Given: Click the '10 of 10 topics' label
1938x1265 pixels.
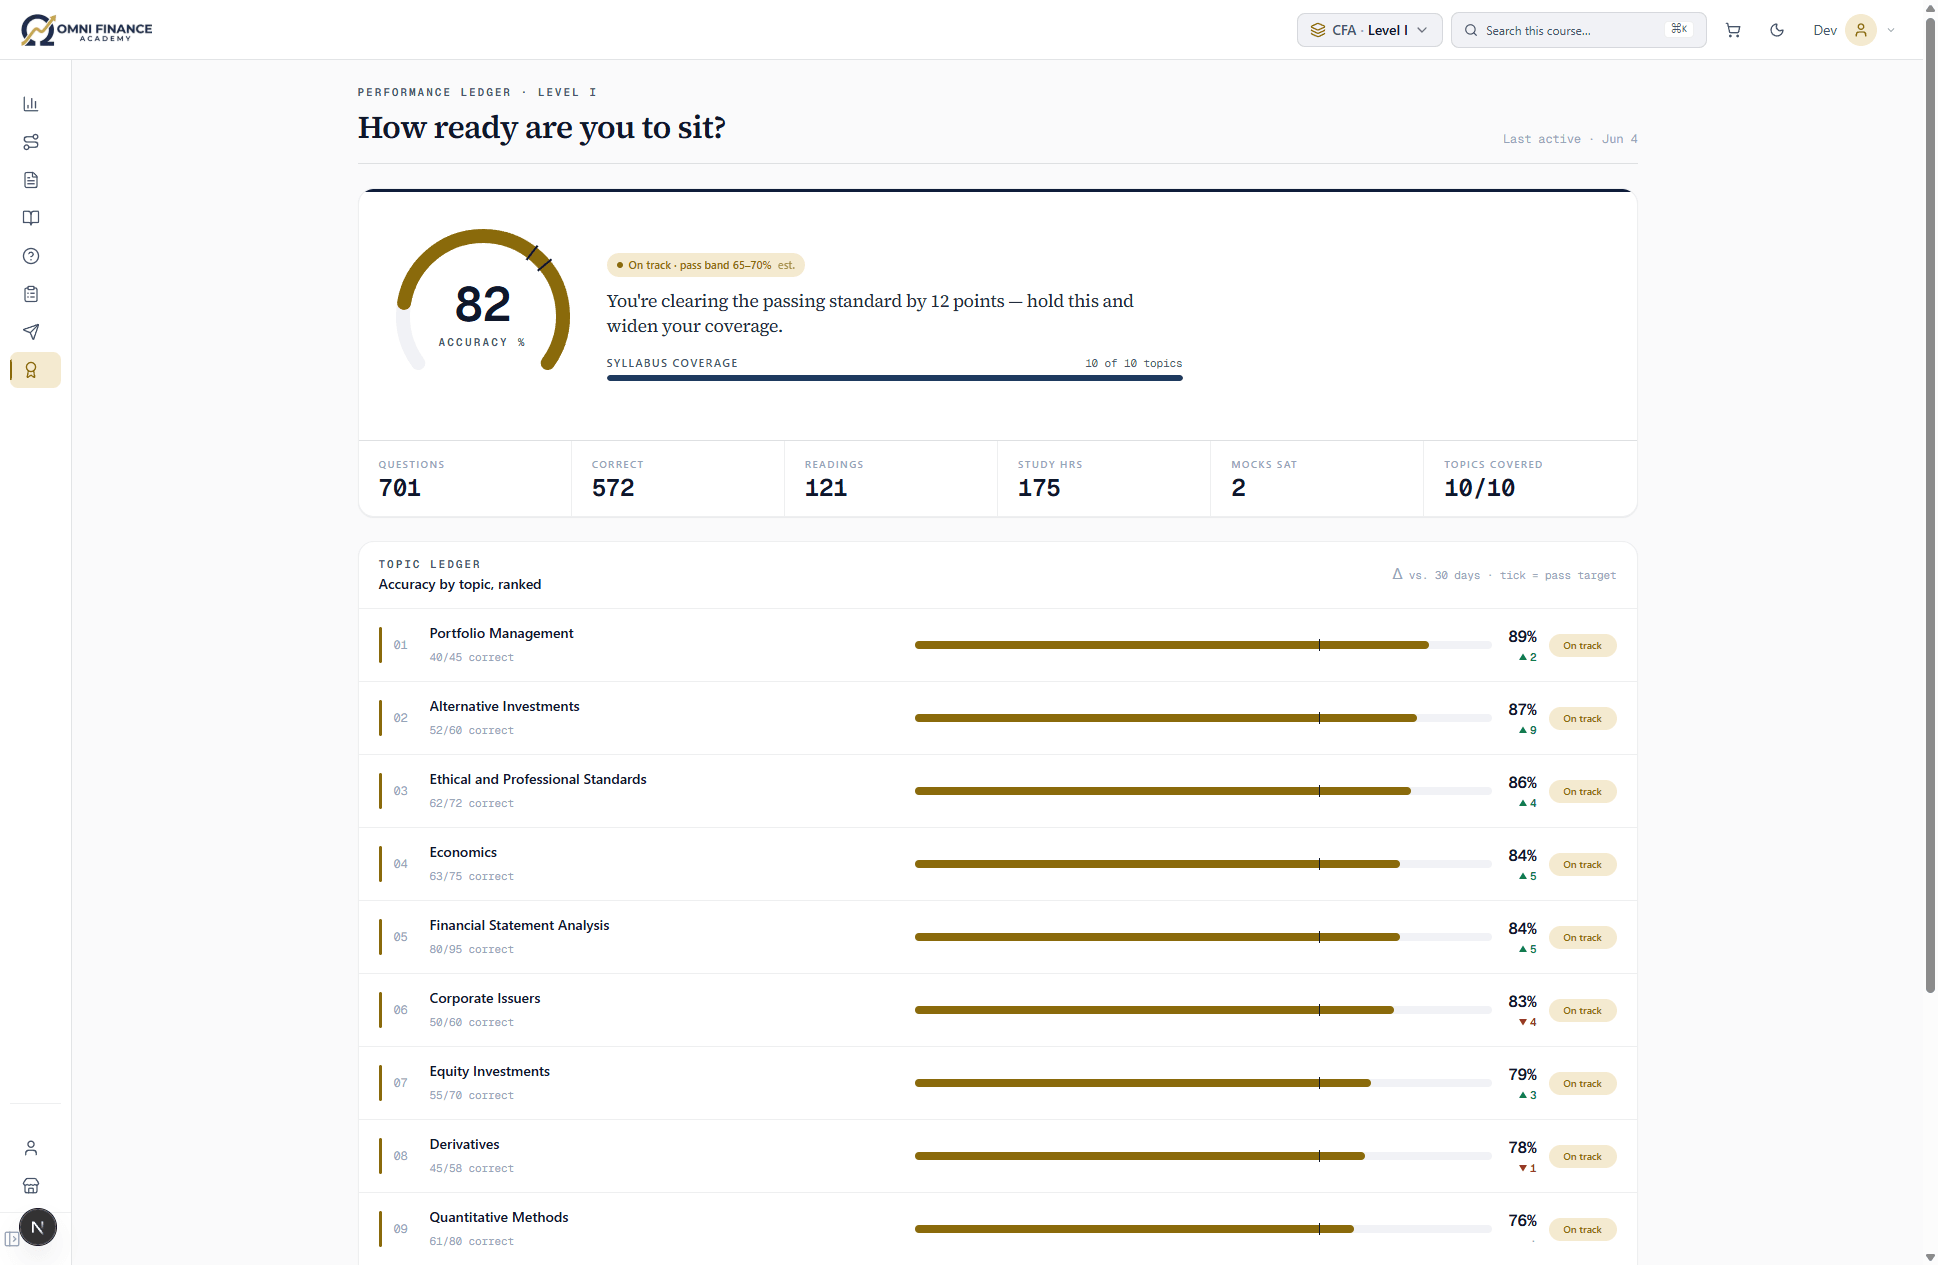Looking at the screenshot, I should (1134, 364).
